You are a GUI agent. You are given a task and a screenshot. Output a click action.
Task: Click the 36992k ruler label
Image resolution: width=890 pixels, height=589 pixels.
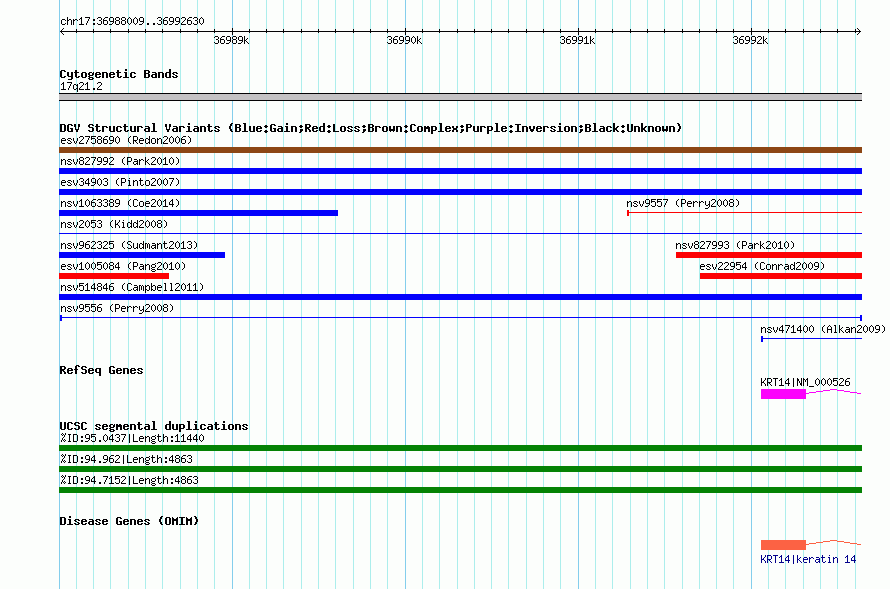750,40
